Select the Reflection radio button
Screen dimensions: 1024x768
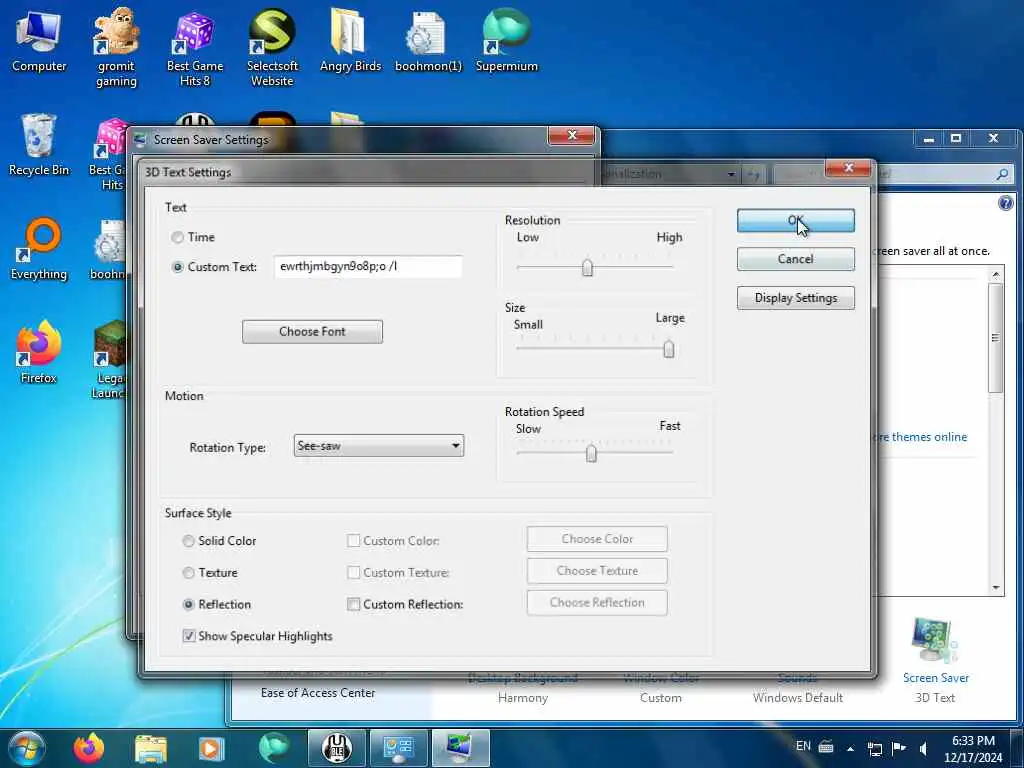pos(189,605)
